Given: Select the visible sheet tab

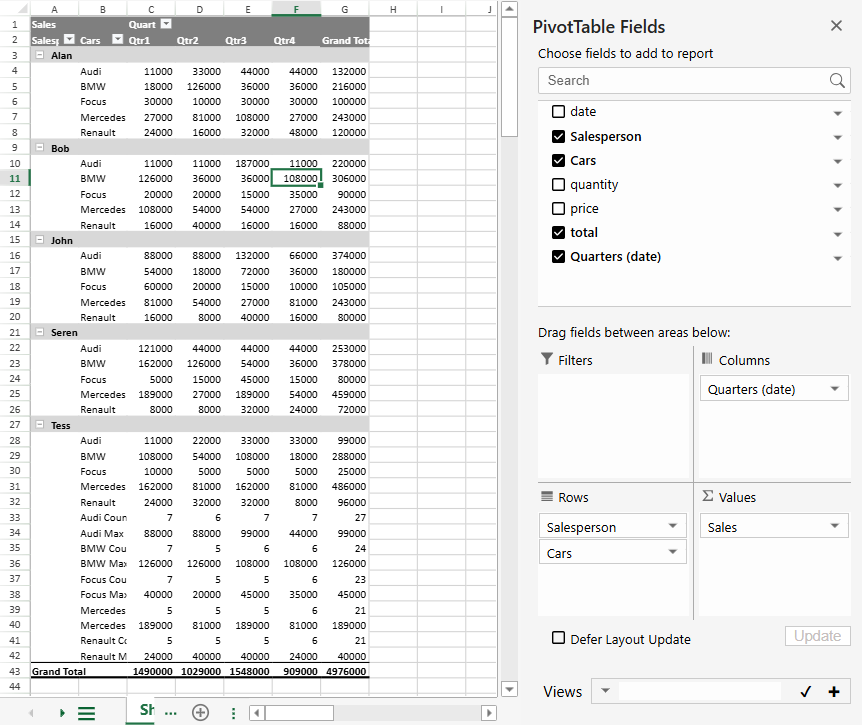Looking at the screenshot, I should coord(141,710).
